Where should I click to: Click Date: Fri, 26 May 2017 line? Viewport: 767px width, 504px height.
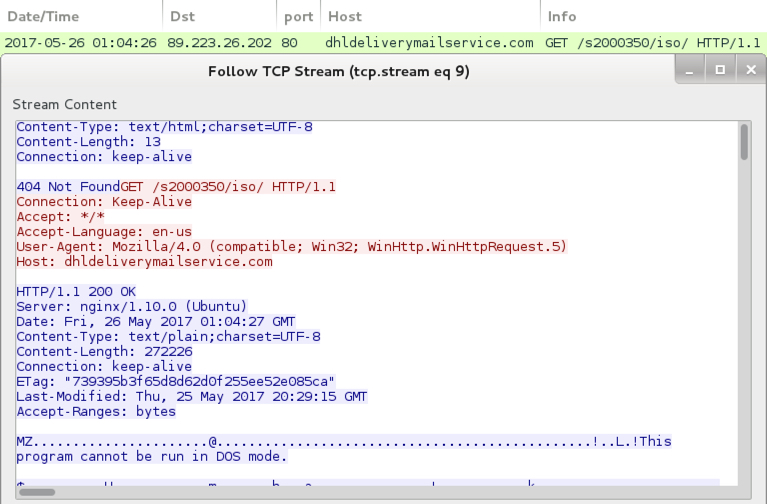156,322
